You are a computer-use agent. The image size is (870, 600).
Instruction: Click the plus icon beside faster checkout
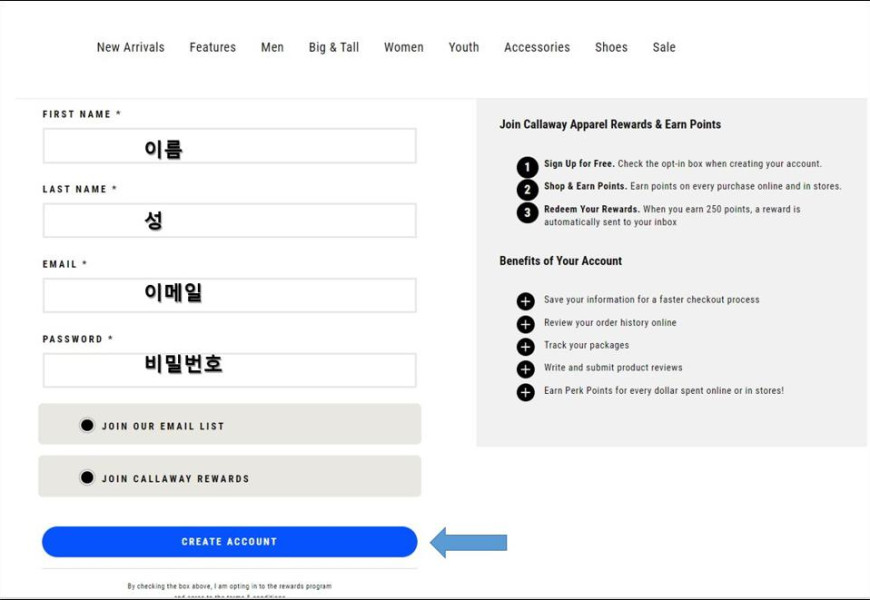(x=525, y=301)
